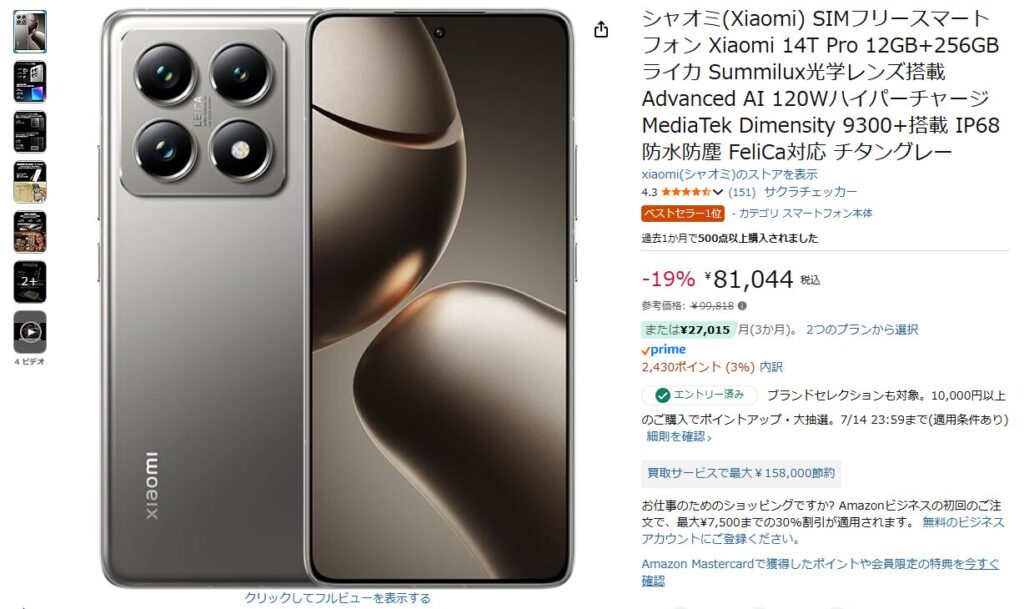Click the Prime logo badge

(664, 350)
